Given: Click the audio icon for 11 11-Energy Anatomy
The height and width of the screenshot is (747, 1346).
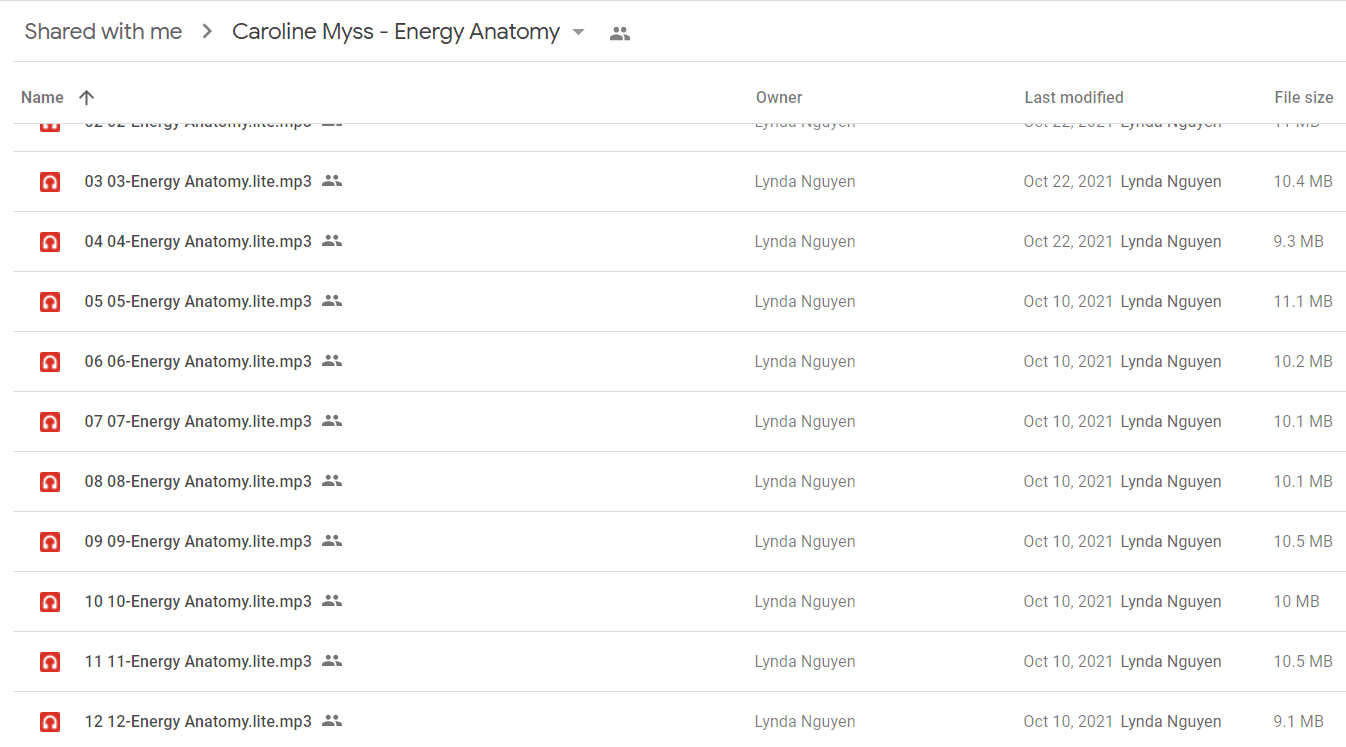Looking at the screenshot, I should [x=49, y=662].
